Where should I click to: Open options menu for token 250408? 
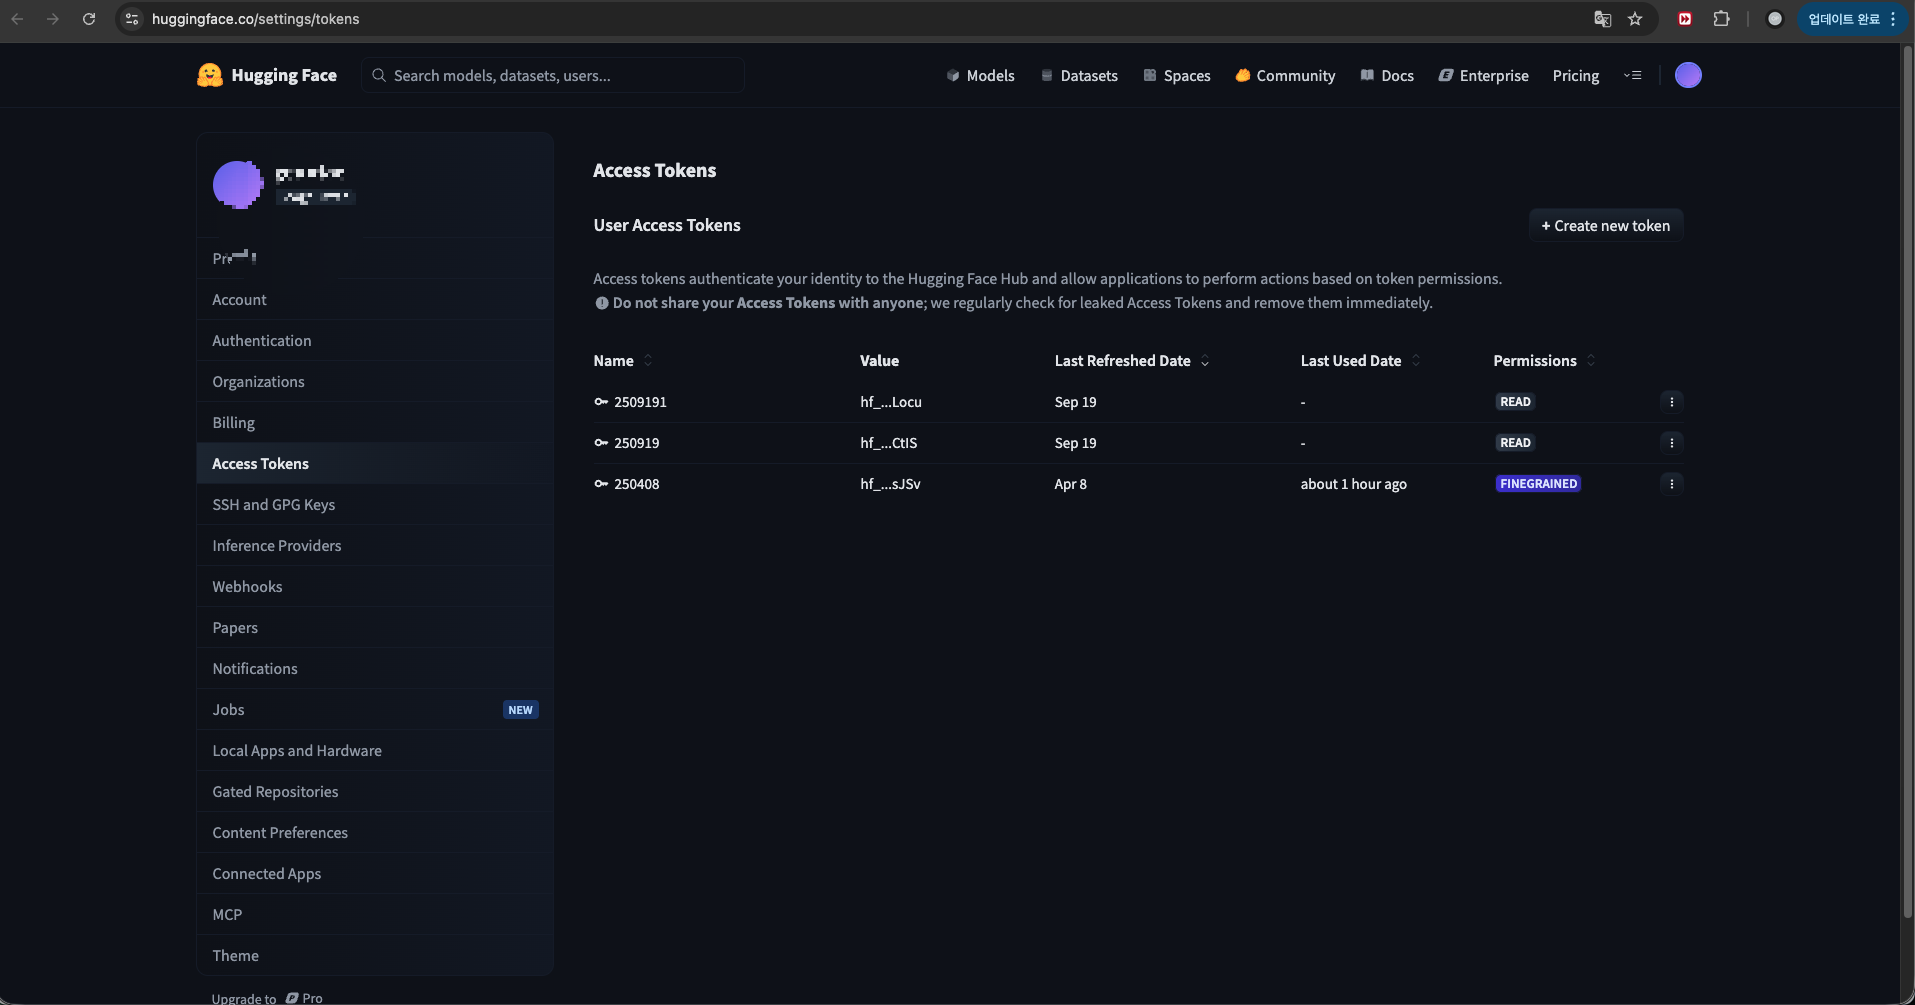[1671, 484]
